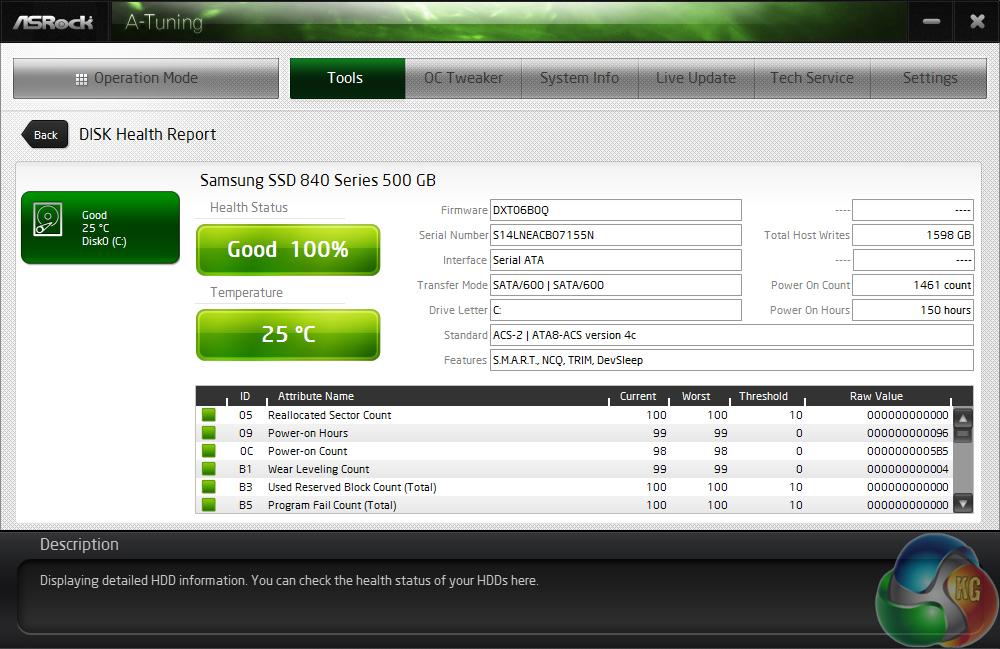Click the Transfer Mode field SATA/600

(615, 285)
